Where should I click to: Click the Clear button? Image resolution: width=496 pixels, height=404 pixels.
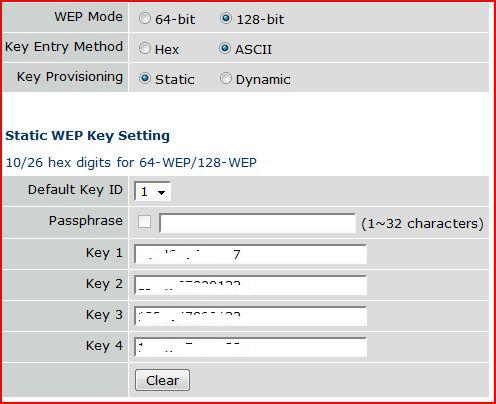coord(162,380)
